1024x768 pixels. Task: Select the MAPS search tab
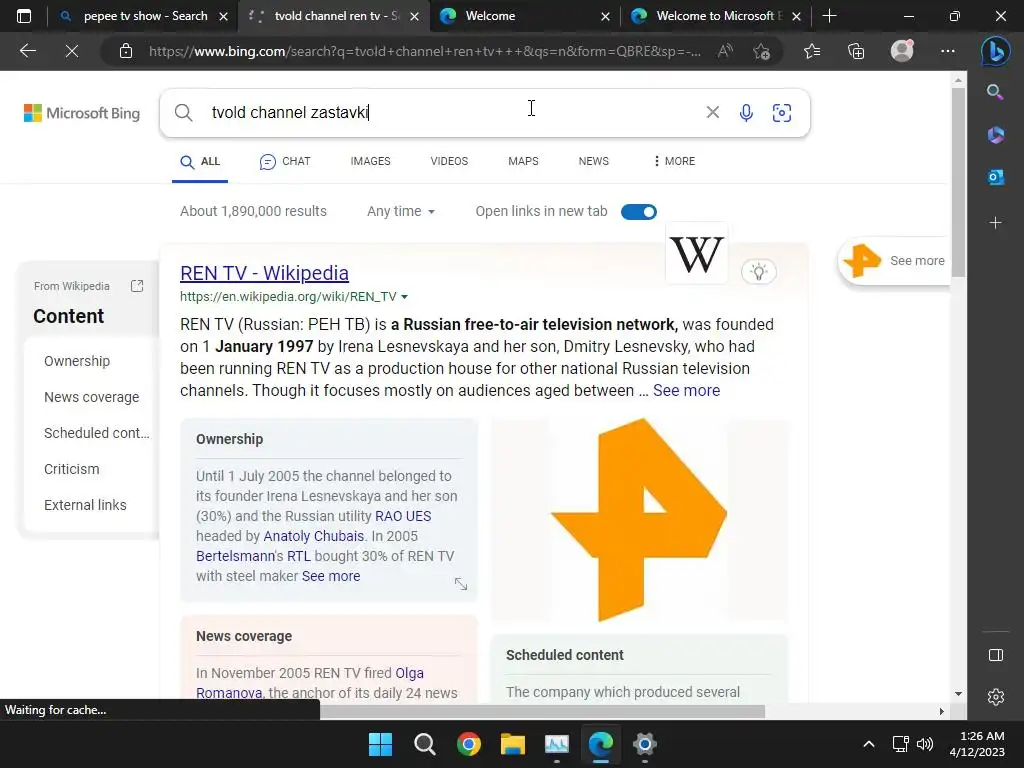click(x=523, y=161)
